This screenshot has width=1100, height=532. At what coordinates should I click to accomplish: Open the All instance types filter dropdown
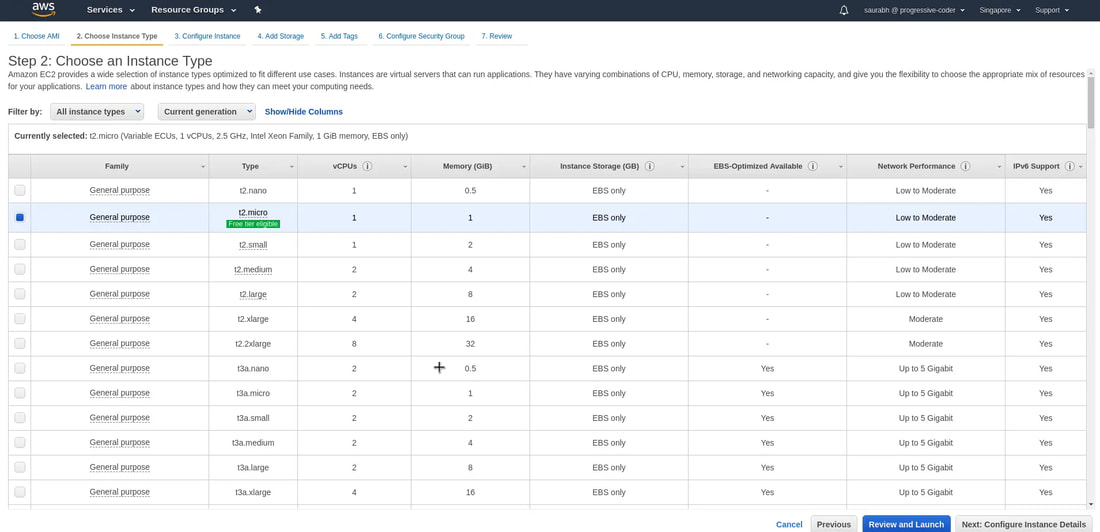click(x=96, y=112)
